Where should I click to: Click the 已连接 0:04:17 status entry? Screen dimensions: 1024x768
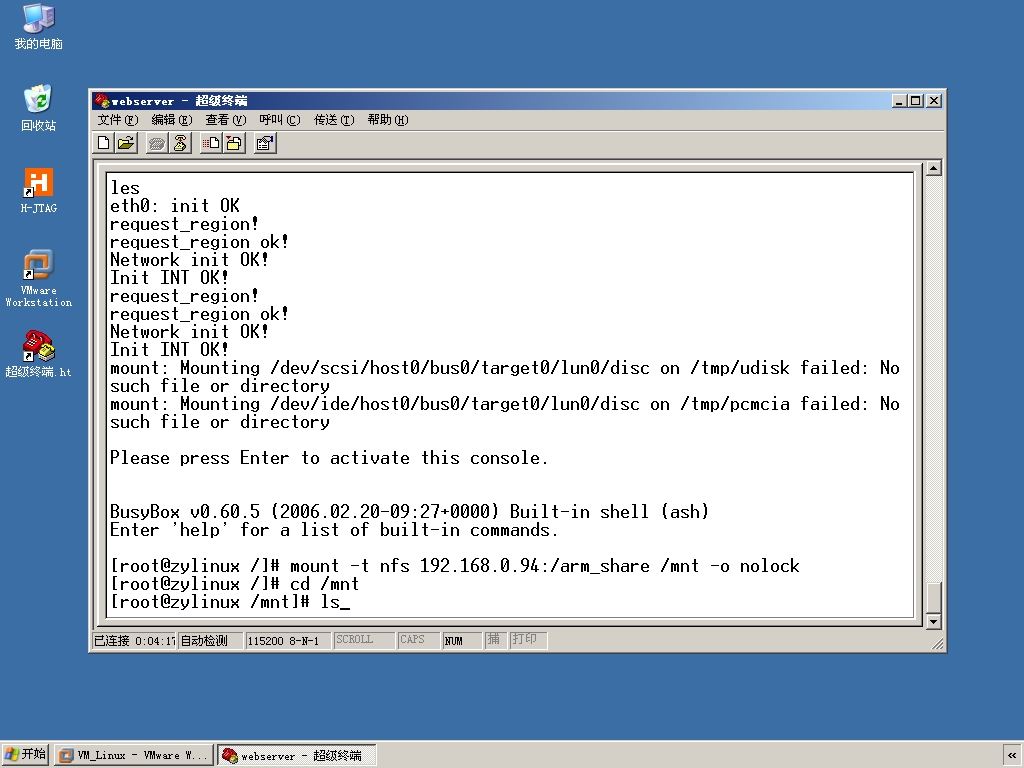pos(134,641)
